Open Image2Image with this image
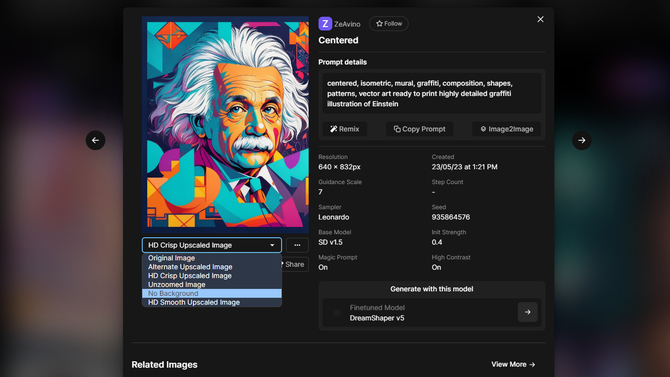This screenshot has height=377, width=670. click(506, 129)
